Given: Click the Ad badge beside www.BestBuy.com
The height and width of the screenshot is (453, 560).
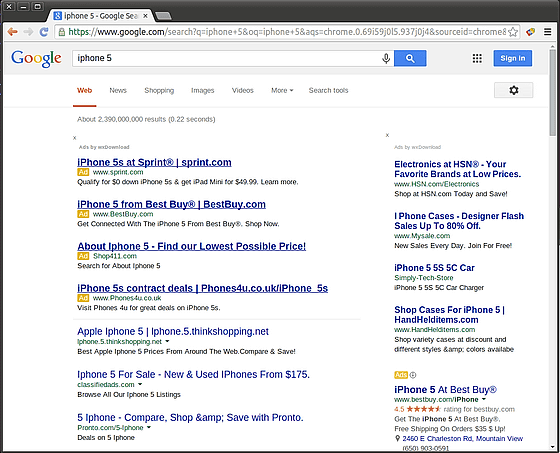Looking at the screenshot, I should click(83, 214).
